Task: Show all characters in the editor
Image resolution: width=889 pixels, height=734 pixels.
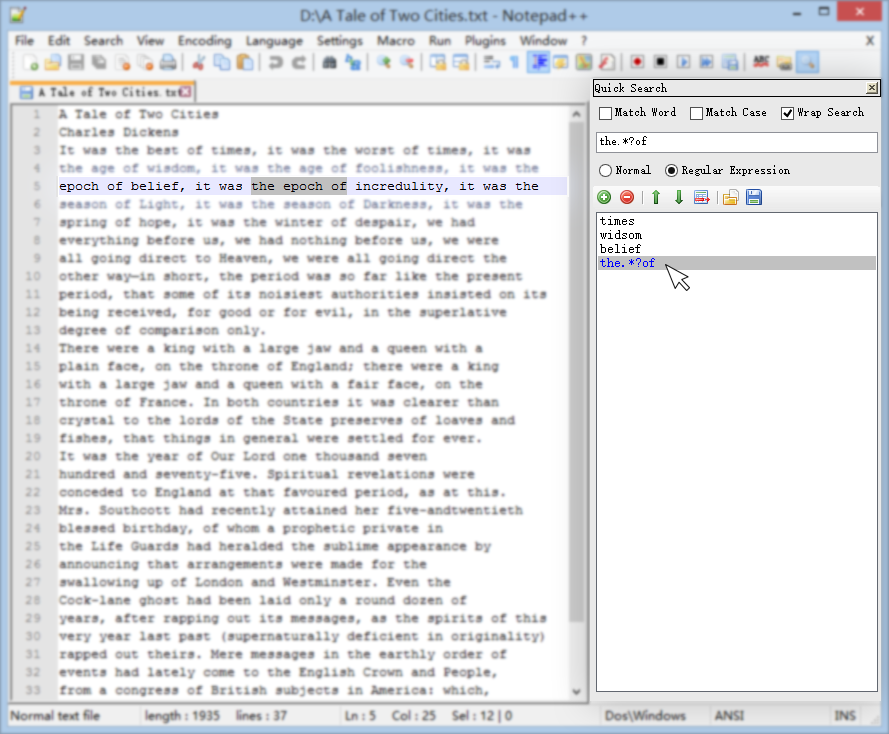Action: coord(514,62)
